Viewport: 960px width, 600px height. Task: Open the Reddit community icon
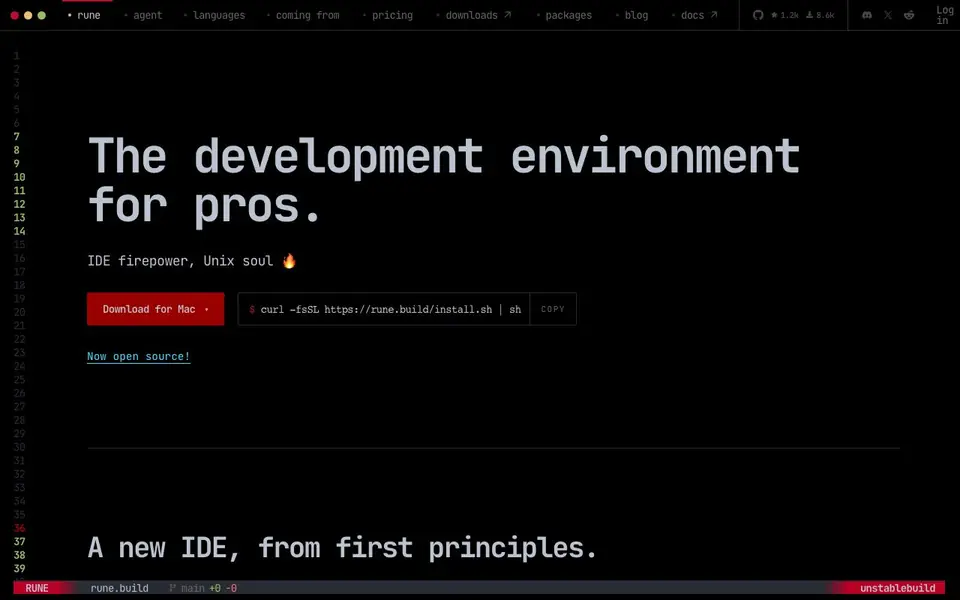coord(909,15)
